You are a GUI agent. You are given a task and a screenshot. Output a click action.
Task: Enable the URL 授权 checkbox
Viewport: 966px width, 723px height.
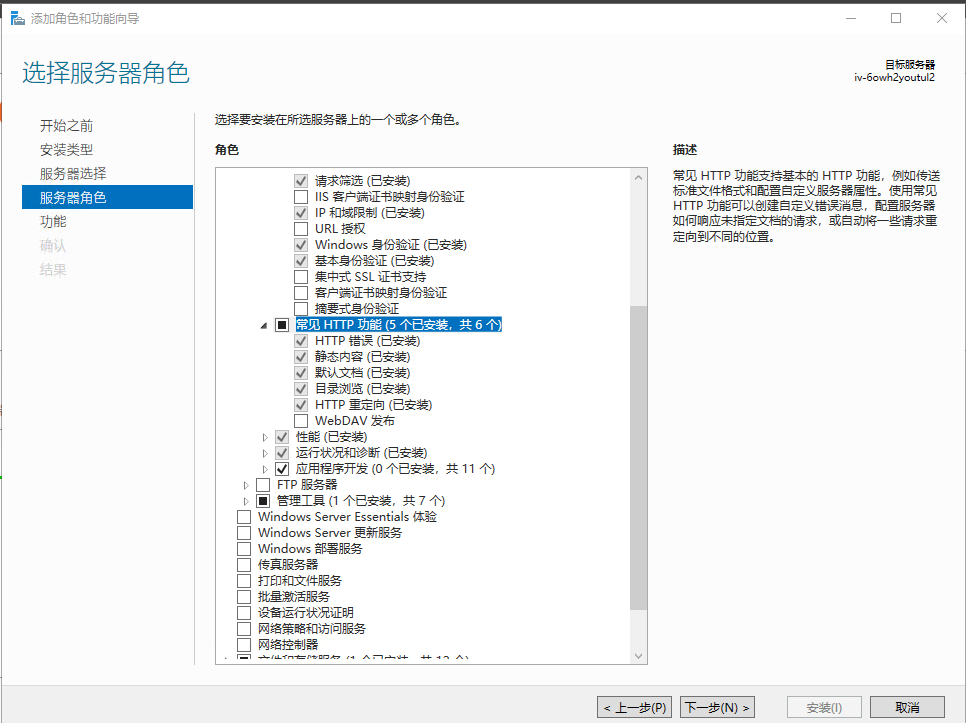coord(301,229)
